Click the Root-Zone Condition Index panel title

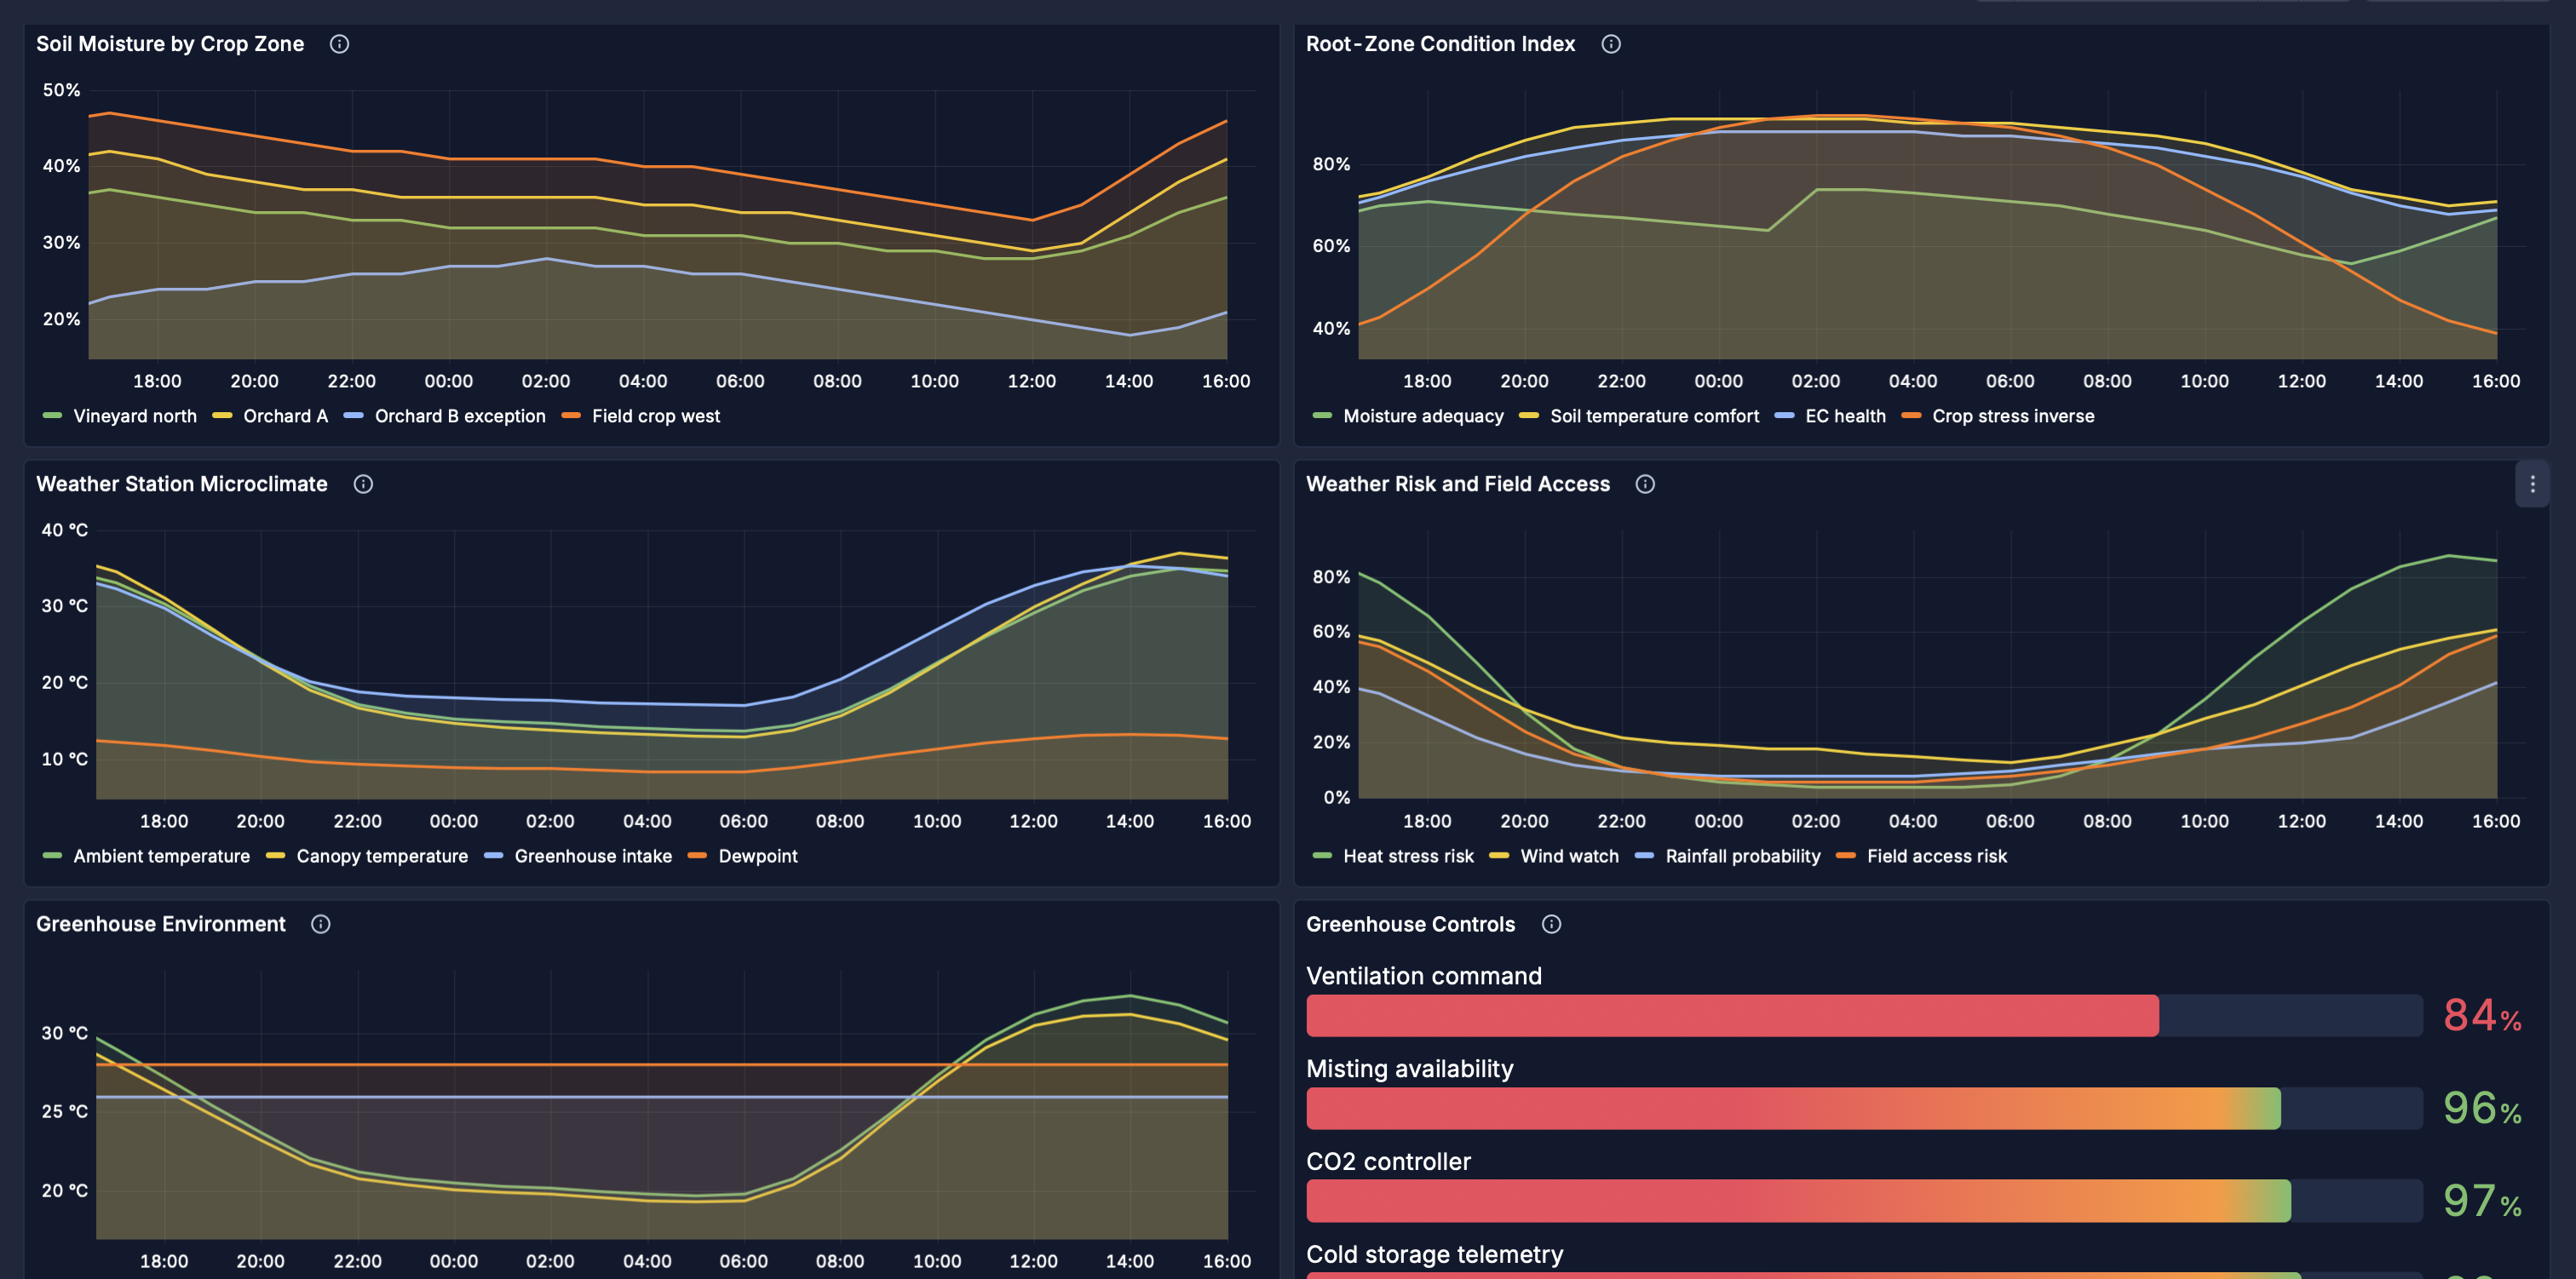pyautogui.click(x=1440, y=44)
